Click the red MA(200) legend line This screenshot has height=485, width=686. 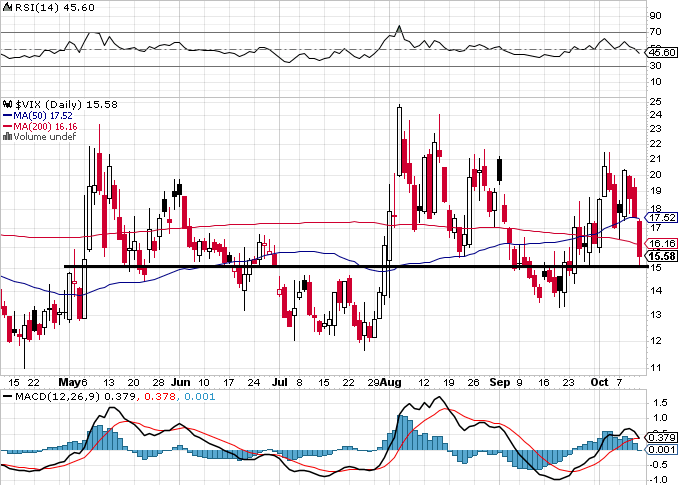pos(6,126)
